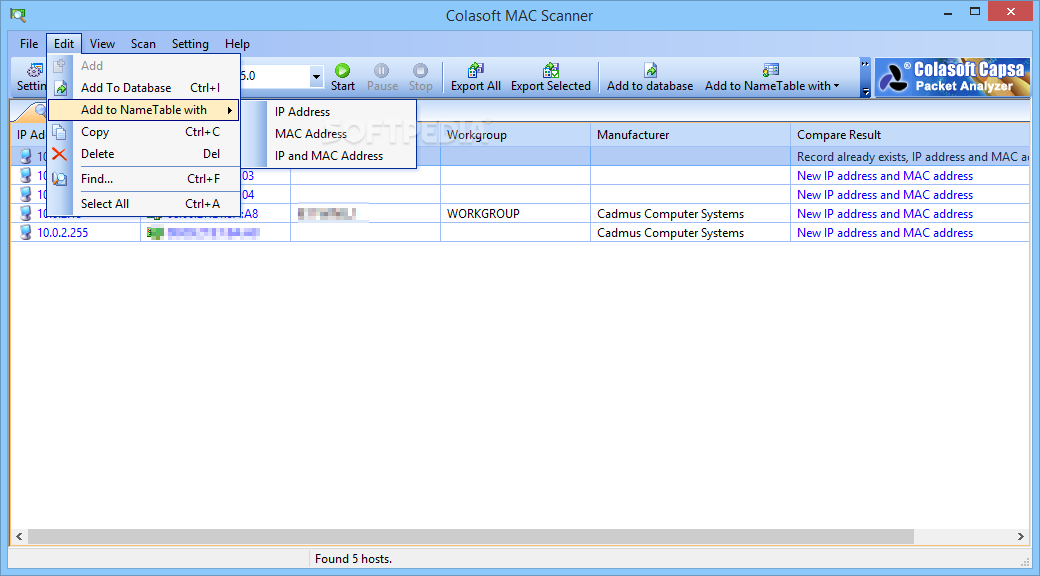Image resolution: width=1040 pixels, height=576 pixels.
Task: Select MAC Address submenu option
Action: [329, 134]
